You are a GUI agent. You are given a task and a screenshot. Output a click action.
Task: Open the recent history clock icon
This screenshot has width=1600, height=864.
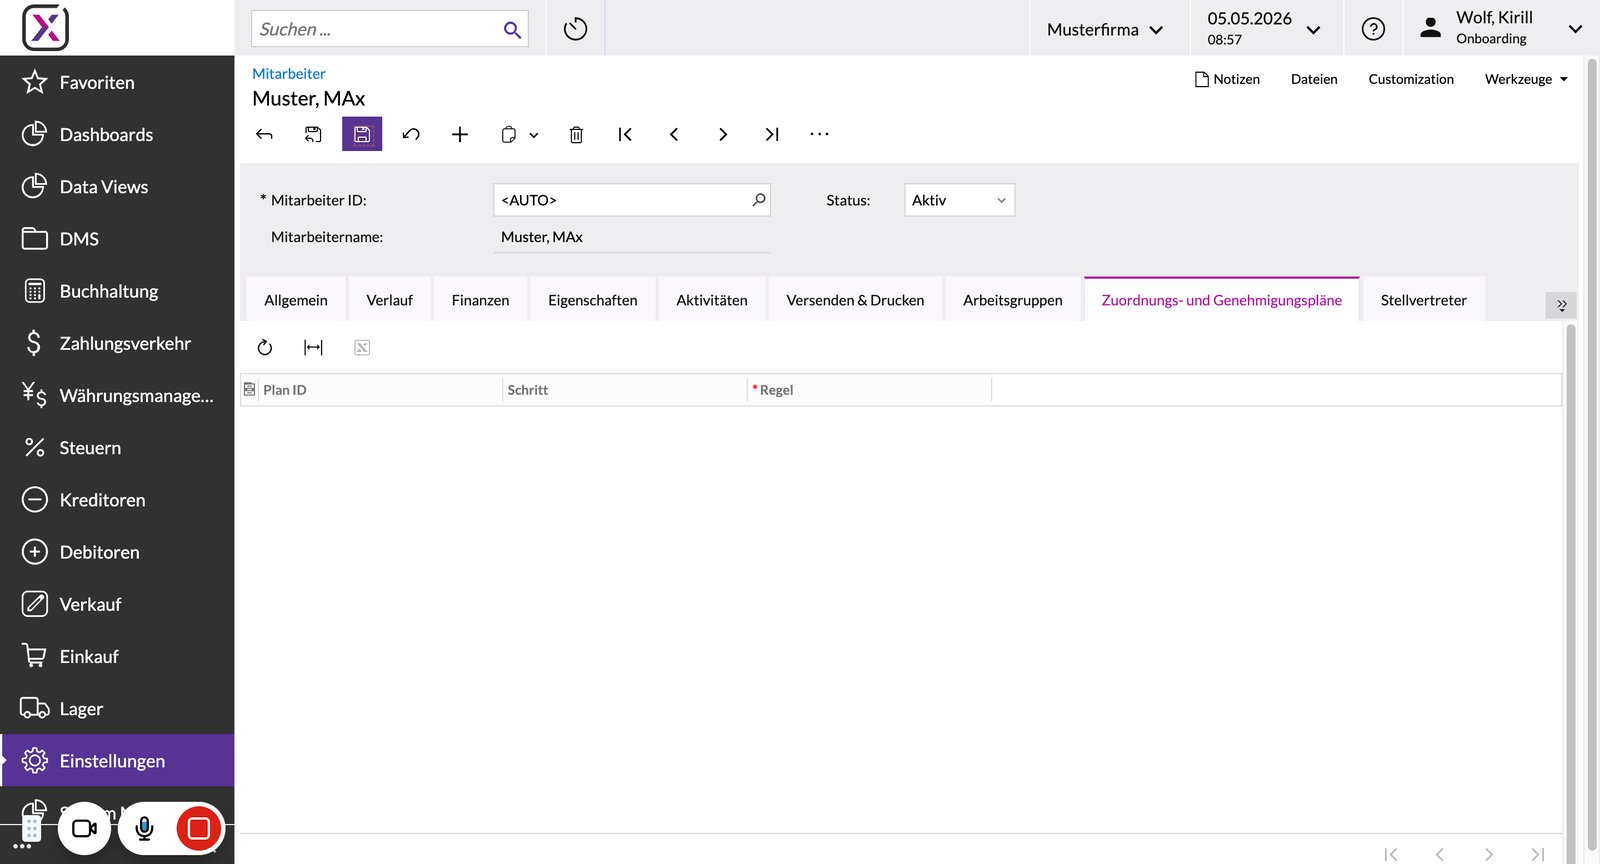click(x=575, y=29)
